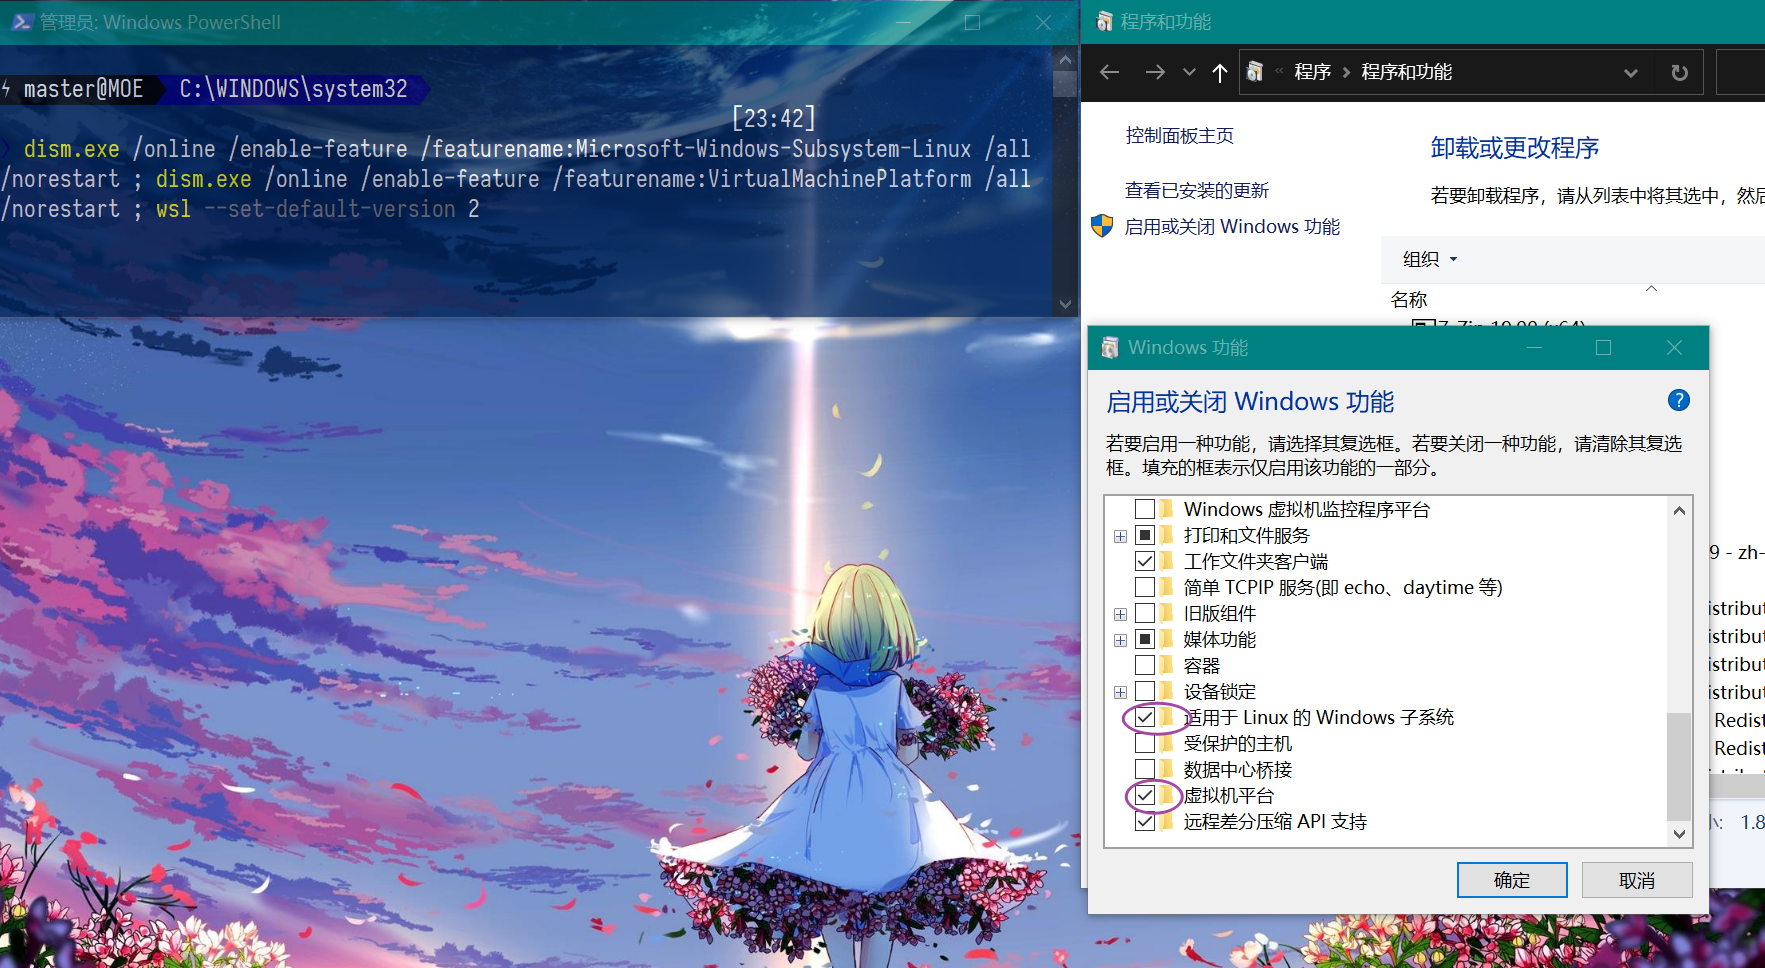Toggle the 媒体功能 checkbox

click(x=1145, y=639)
